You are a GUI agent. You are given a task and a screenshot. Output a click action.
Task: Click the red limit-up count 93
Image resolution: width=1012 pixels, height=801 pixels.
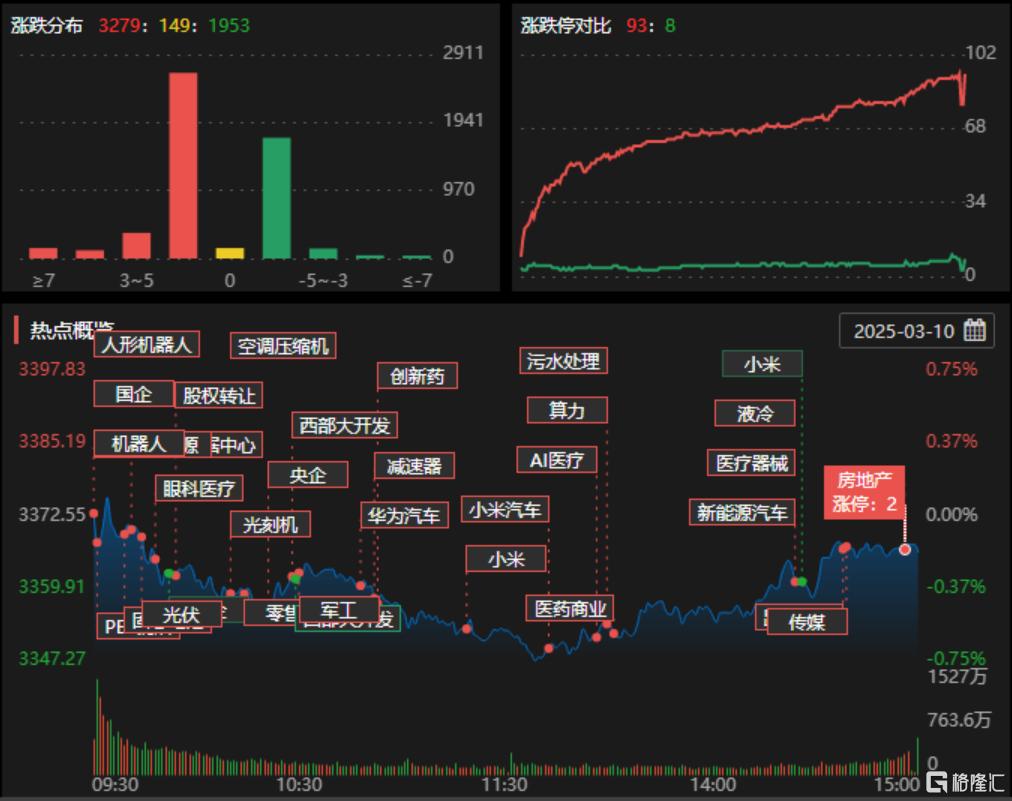tap(636, 25)
